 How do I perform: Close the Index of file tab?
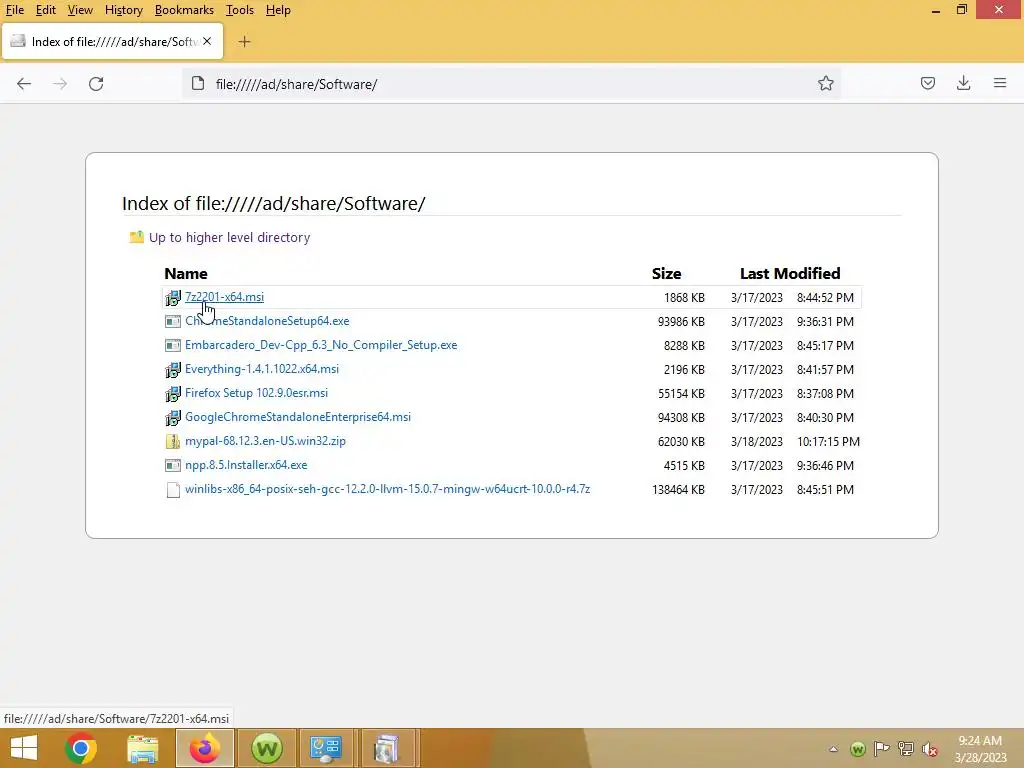[207, 41]
